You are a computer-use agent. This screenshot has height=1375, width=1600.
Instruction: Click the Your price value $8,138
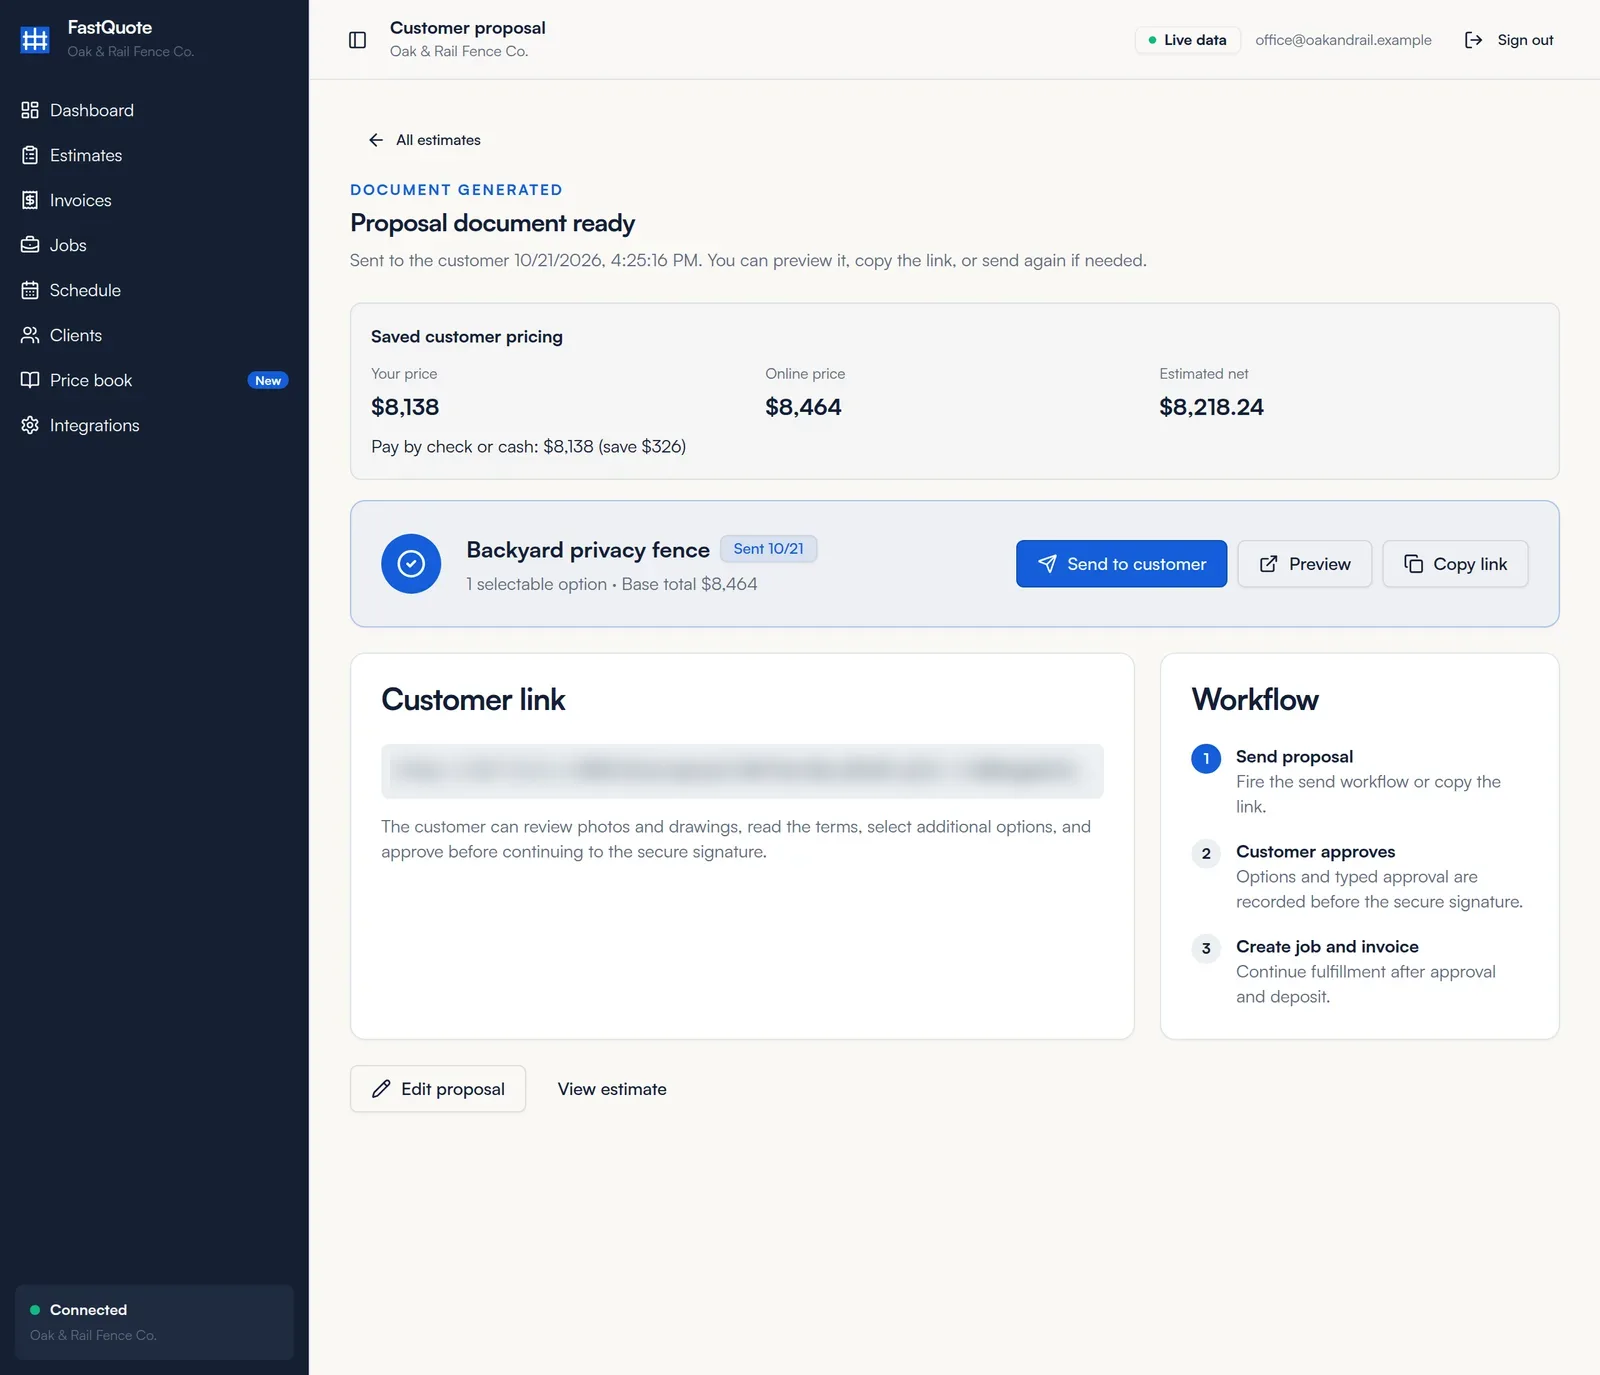point(405,407)
